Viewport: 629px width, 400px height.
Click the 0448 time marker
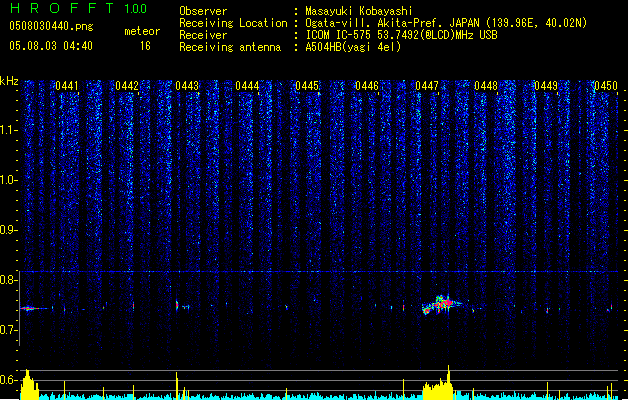pyautogui.click(x=486, y=86)
